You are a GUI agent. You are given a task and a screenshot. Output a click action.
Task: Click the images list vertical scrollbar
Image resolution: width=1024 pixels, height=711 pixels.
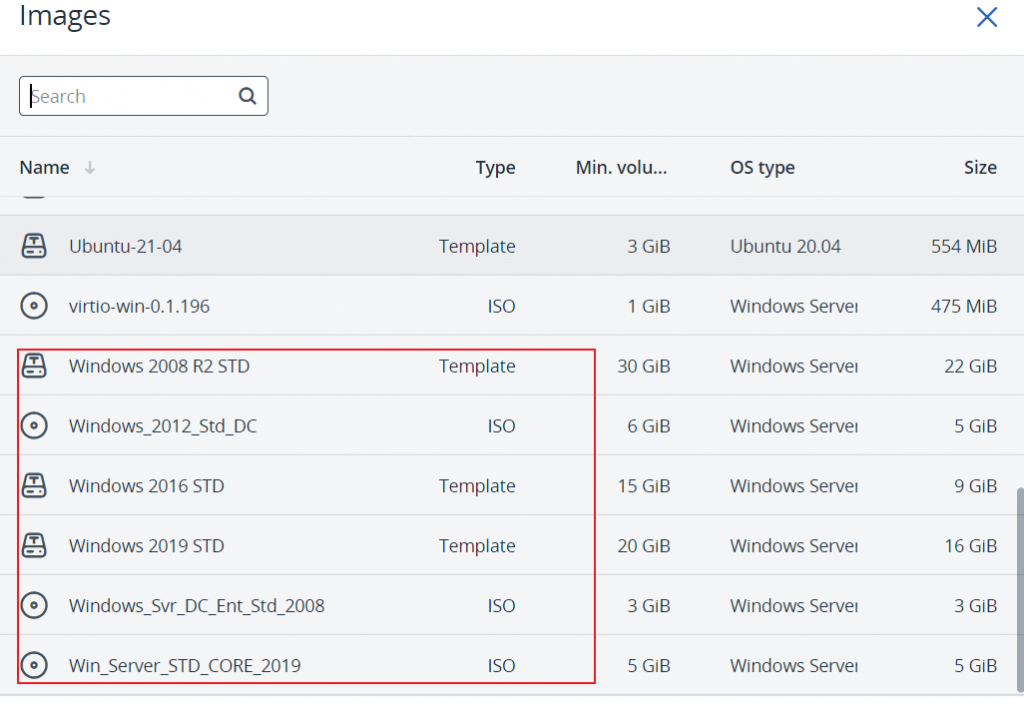[x=1019, y=588]
